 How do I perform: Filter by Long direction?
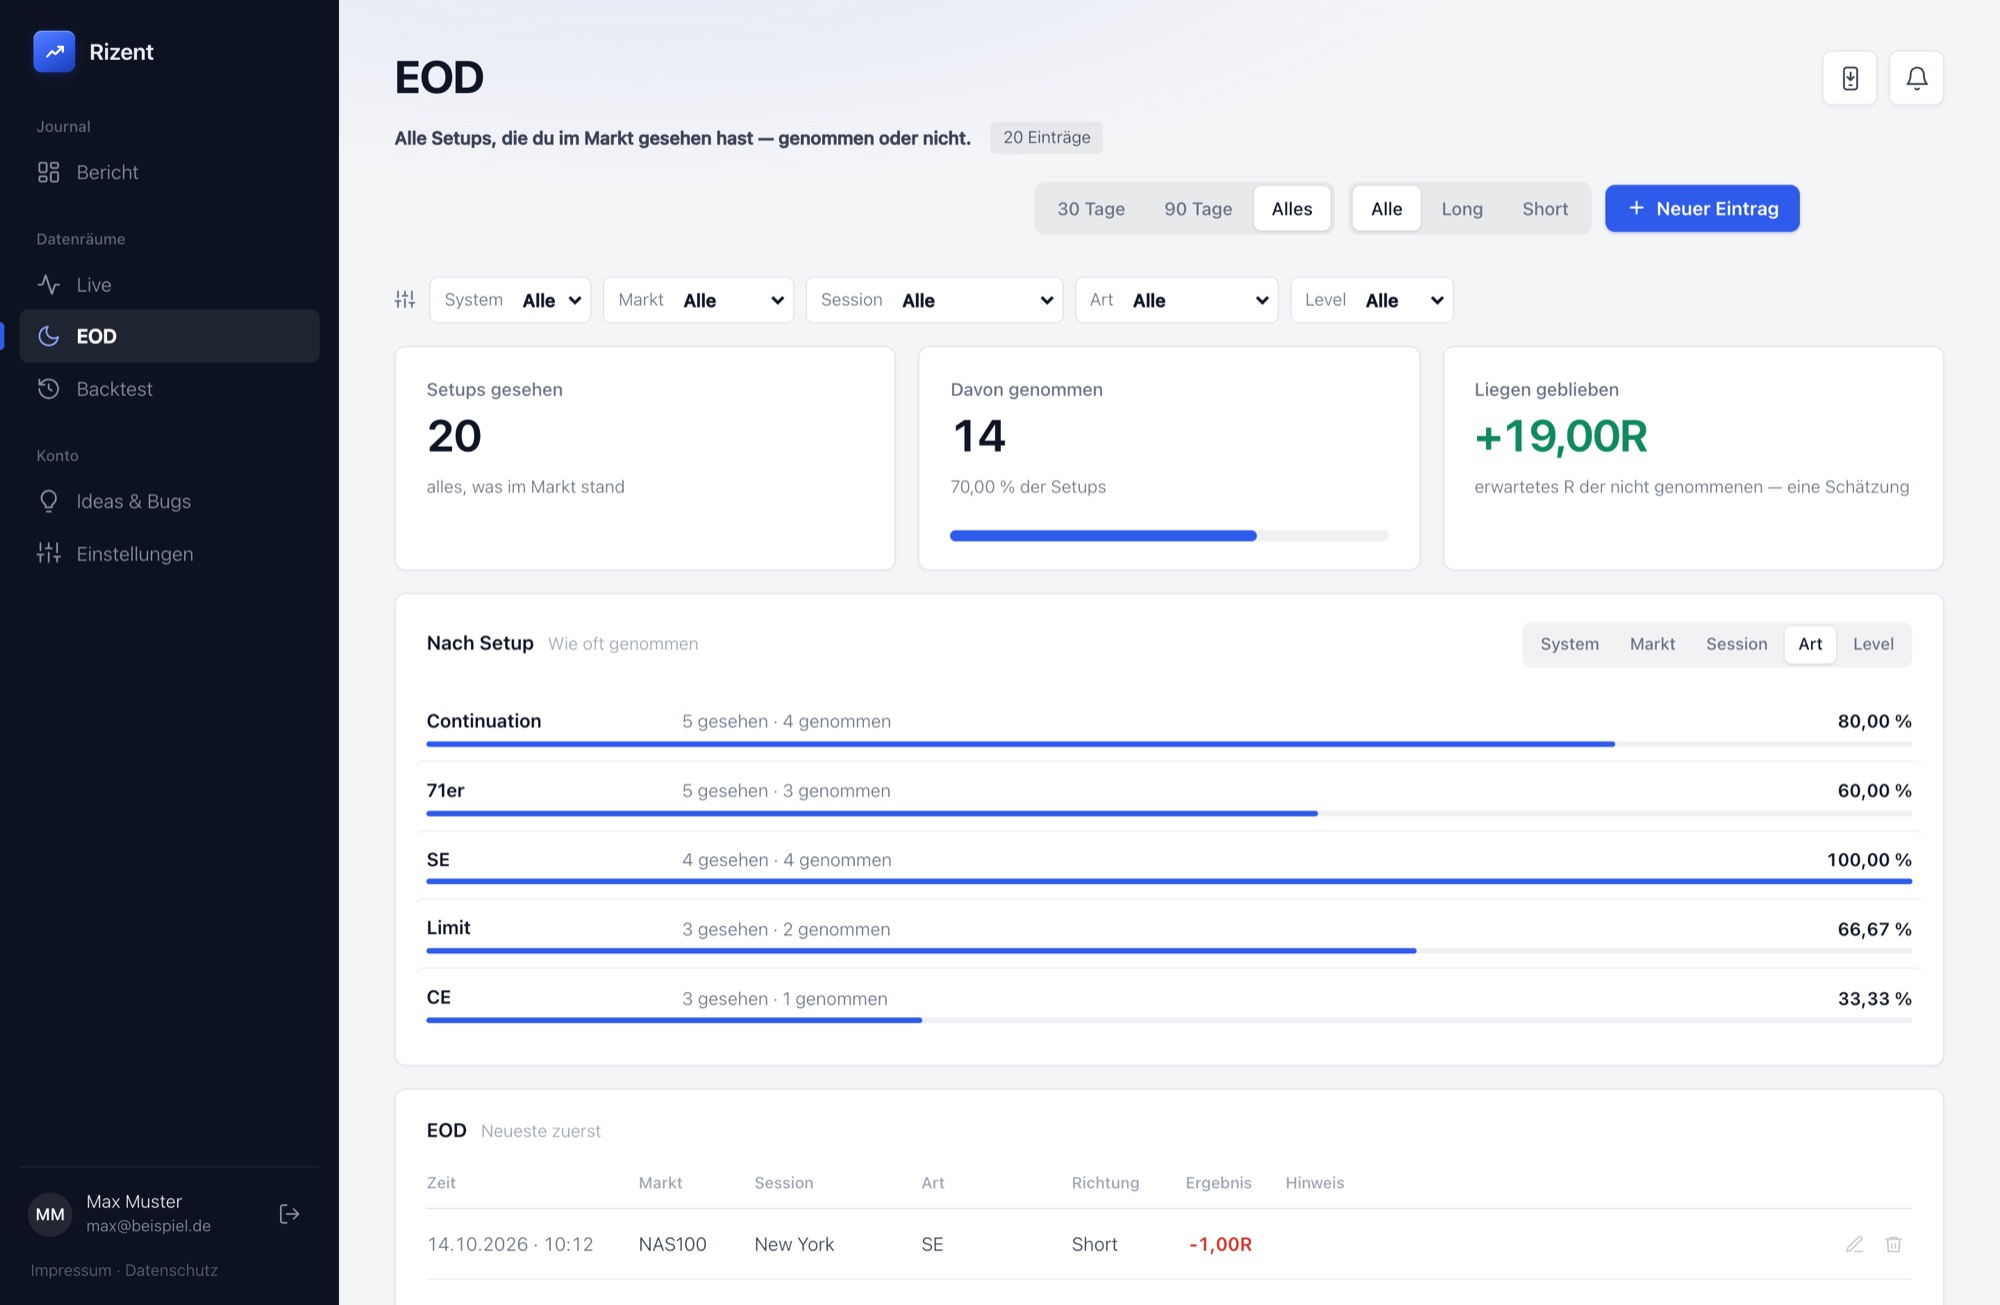click(x=1462, y=209)
